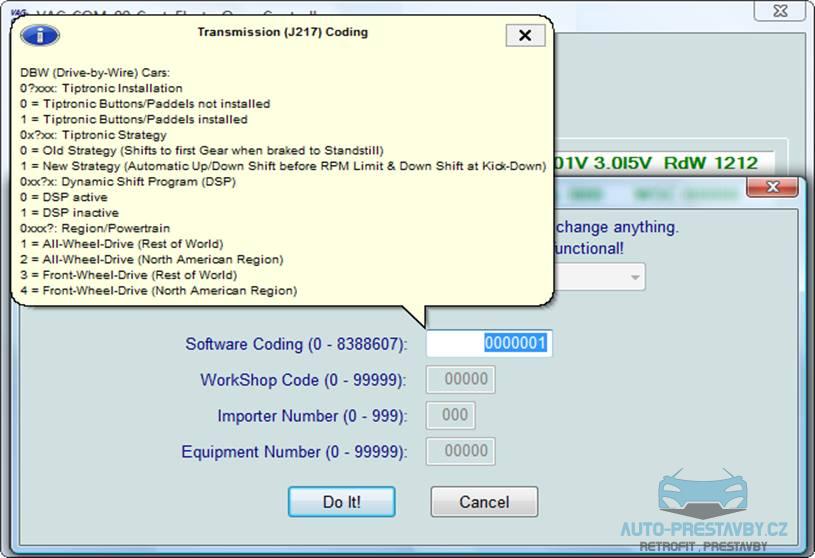Image resolution: width=815 pixels, height=558 pixels.
Task: Click the Equipment Number (0 - 99999) label
Action: tap(294, 452)
